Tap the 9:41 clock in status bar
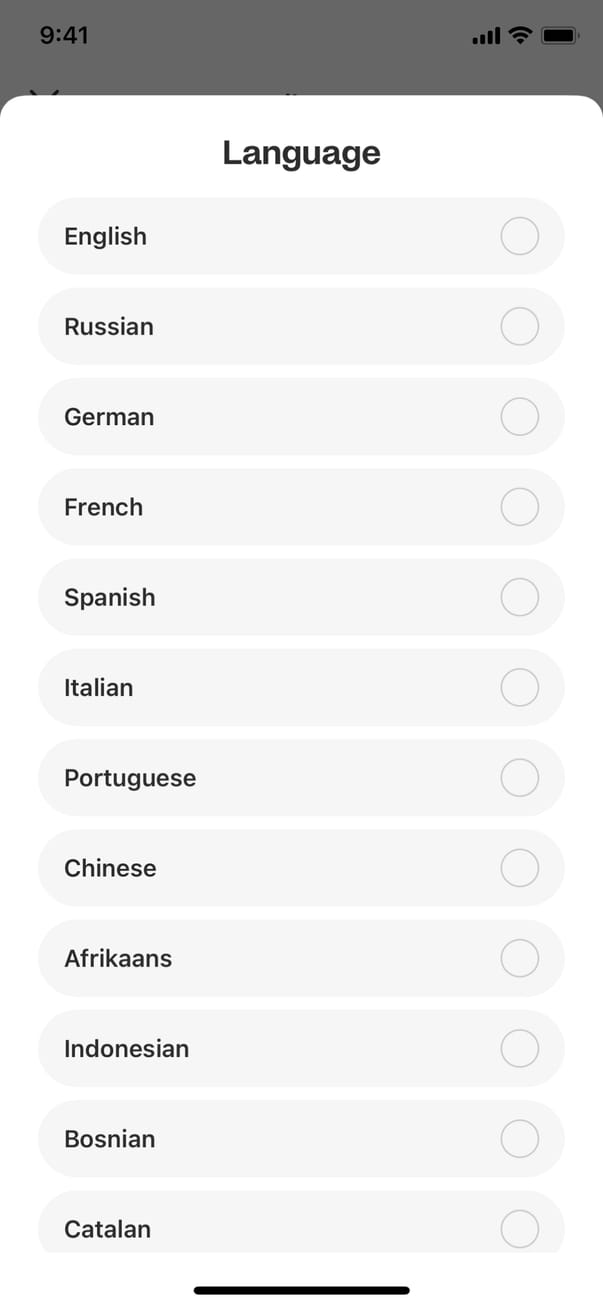This screenshot has height=1306, width=603. tap(64, 35)
